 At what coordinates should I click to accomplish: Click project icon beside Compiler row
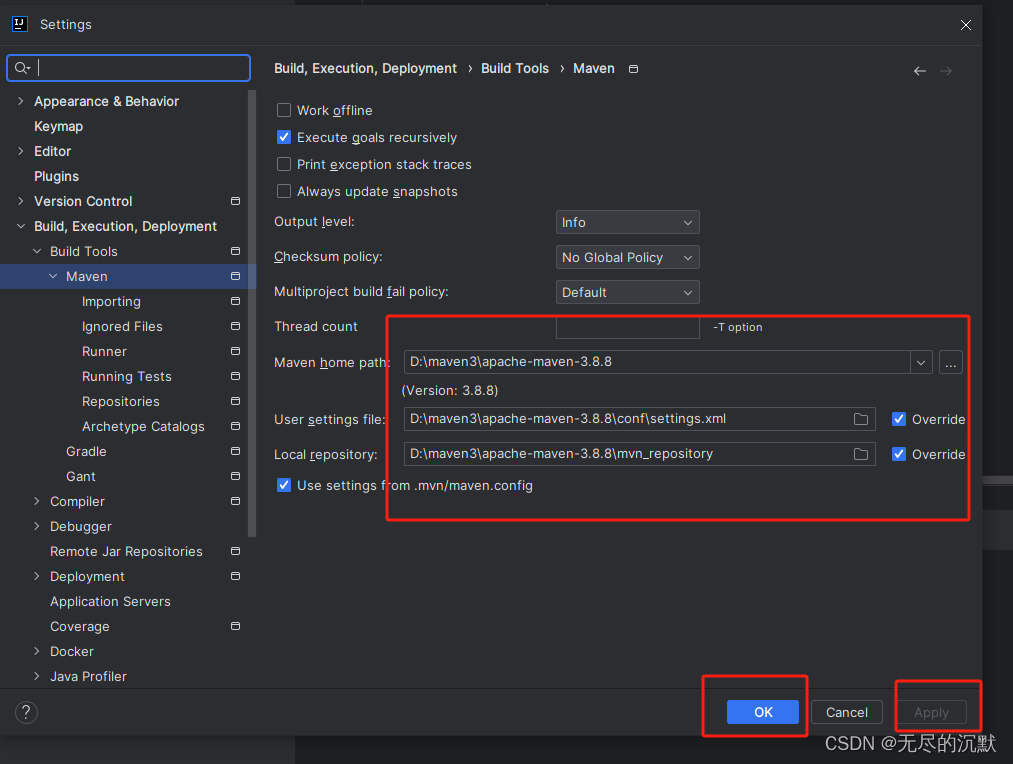click(235, 501)
